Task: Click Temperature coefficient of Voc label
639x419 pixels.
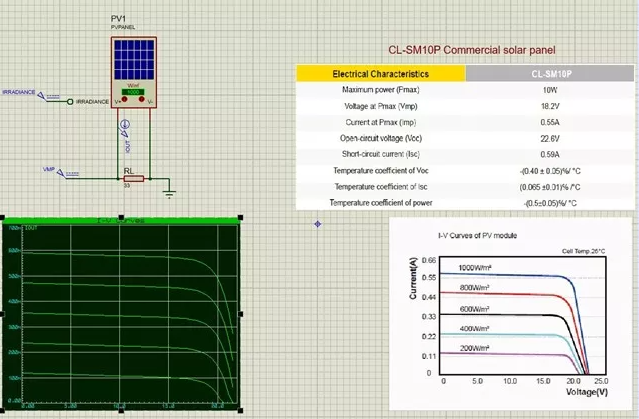Action: click(x=381, y=170)
